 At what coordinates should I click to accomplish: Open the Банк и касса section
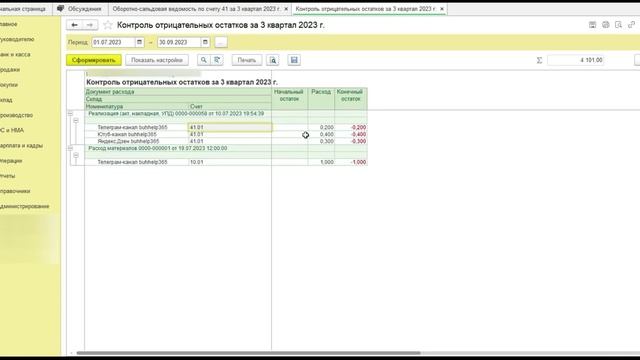pyautogui.click(x=15, y=54)
